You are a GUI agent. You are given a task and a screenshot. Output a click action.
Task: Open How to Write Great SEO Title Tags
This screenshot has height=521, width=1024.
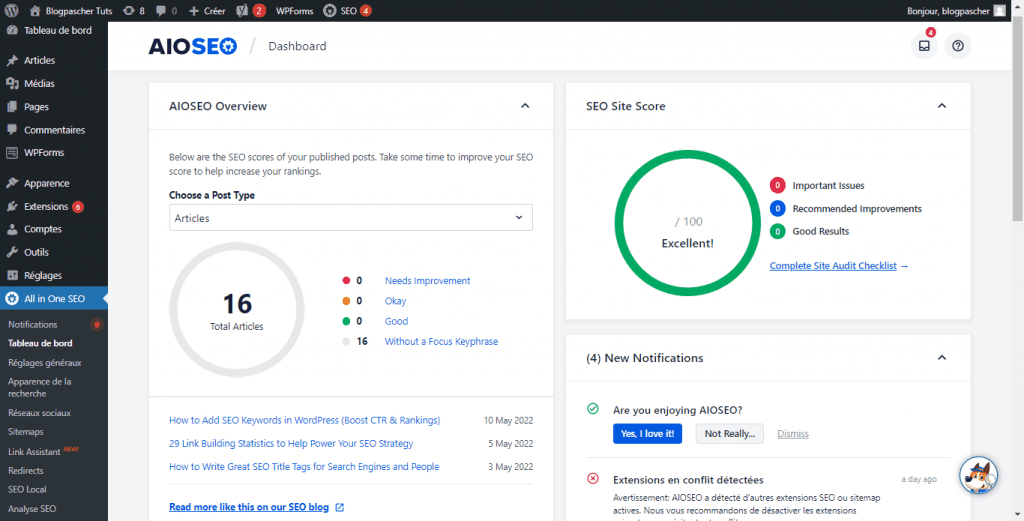[x=304, y=467]
